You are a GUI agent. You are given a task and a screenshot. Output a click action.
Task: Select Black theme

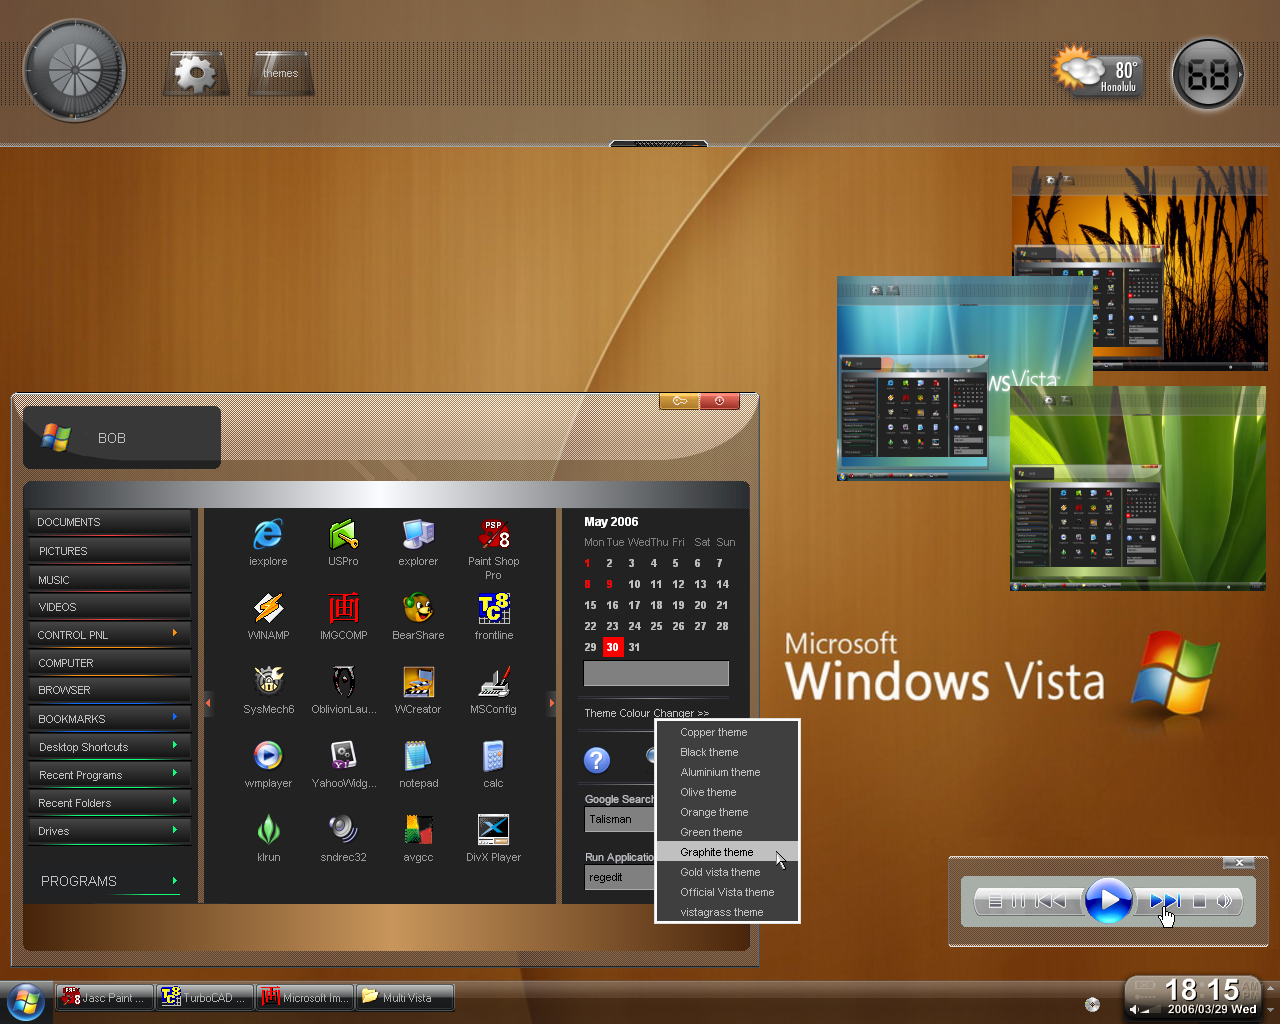coord(727,752)
